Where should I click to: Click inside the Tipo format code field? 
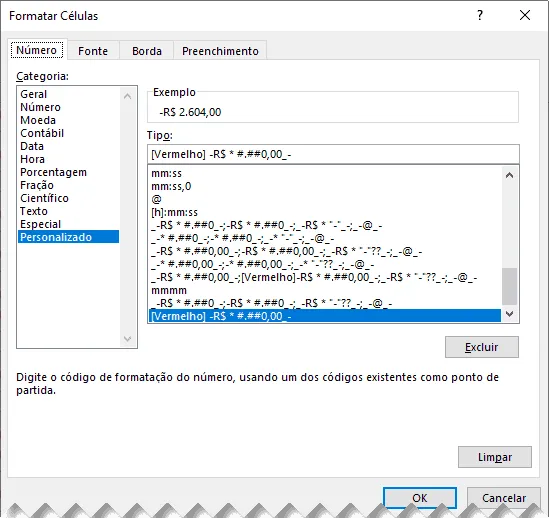coord(333,154)
